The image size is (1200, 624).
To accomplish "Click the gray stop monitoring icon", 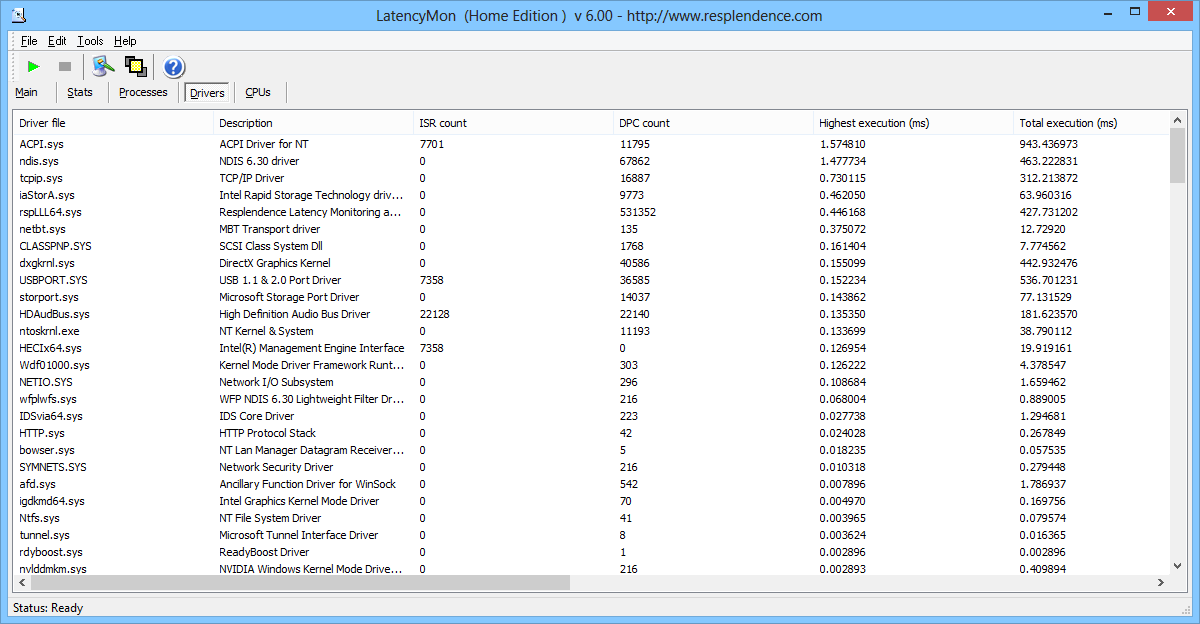I will click(x=65, y=66).
